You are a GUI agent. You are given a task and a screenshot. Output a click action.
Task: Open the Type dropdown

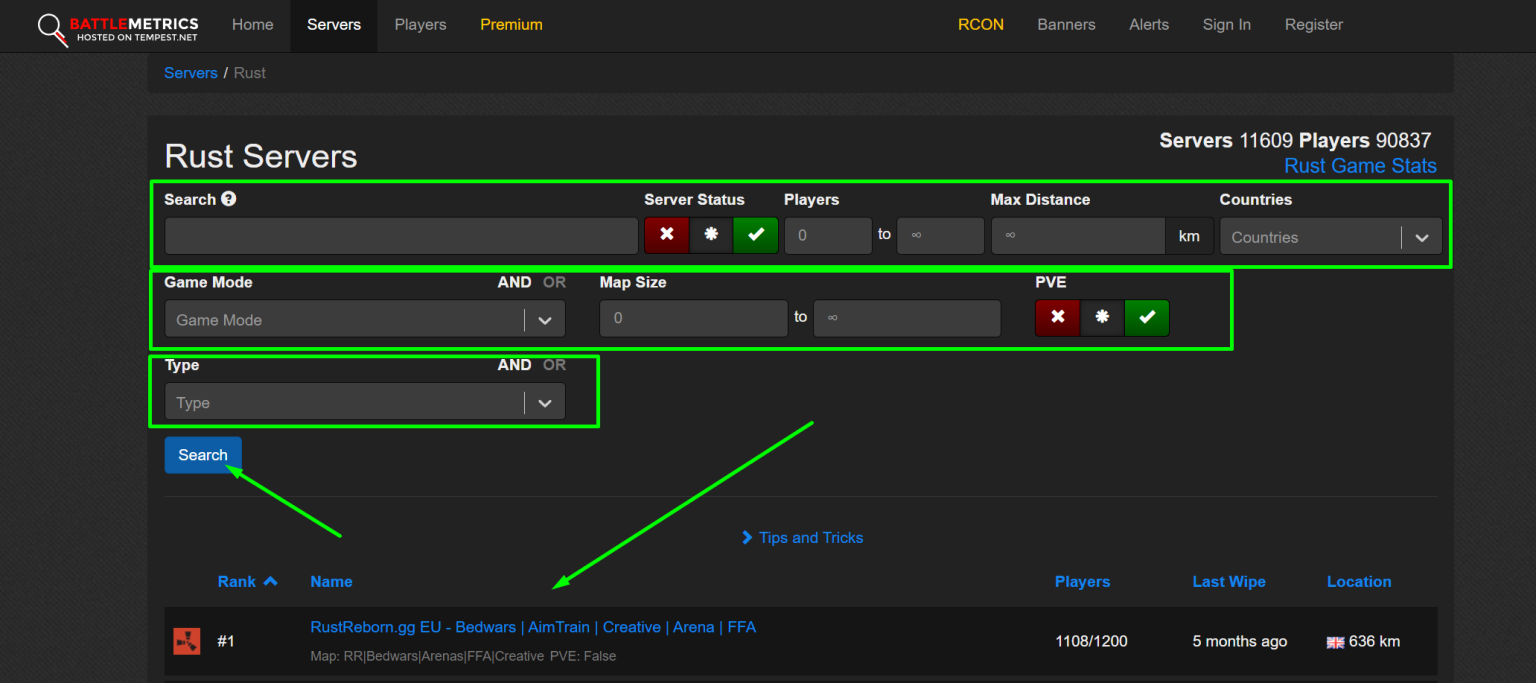coord(365,402)
